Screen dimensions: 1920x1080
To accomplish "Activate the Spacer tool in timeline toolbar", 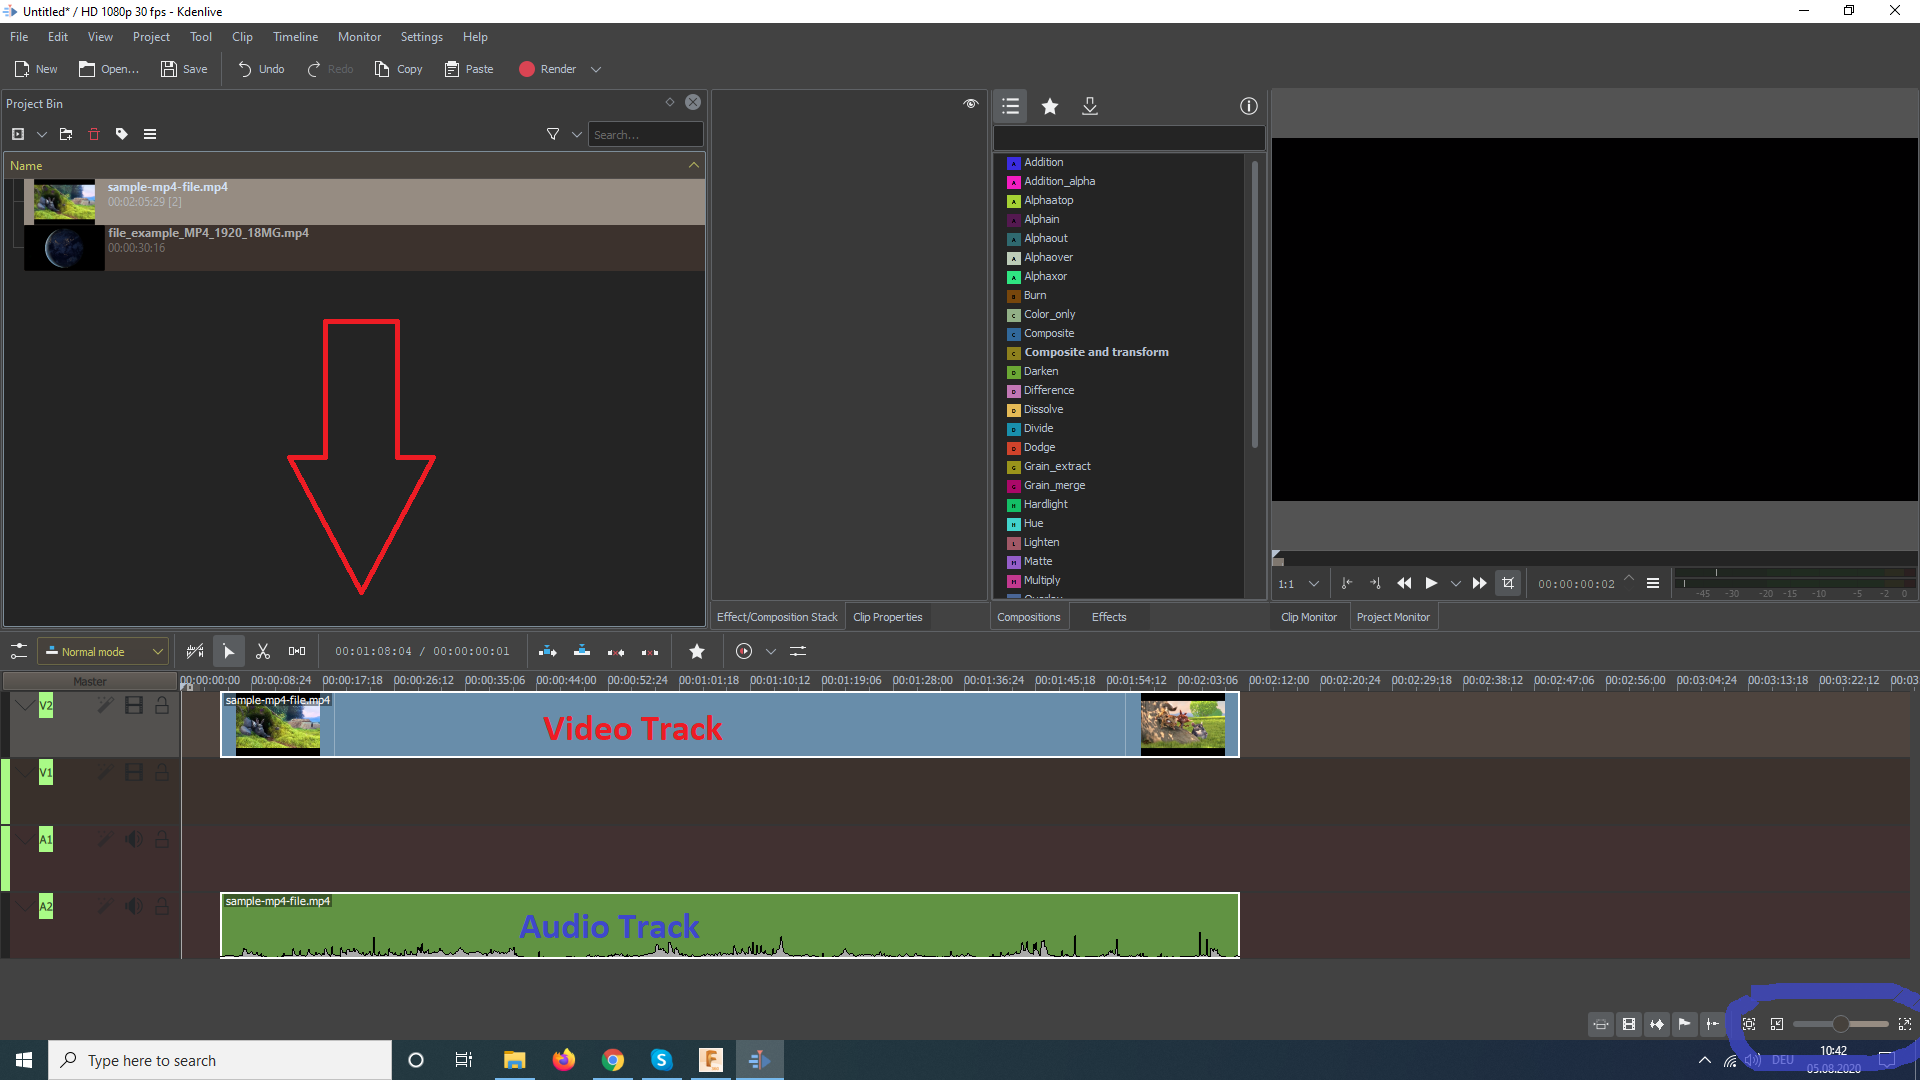I will point(297,651).
